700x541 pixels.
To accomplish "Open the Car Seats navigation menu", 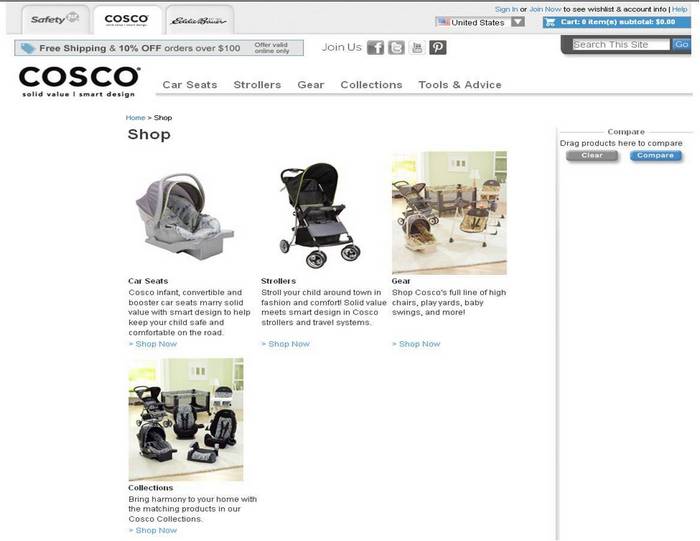I will click(x=190, y=85).
